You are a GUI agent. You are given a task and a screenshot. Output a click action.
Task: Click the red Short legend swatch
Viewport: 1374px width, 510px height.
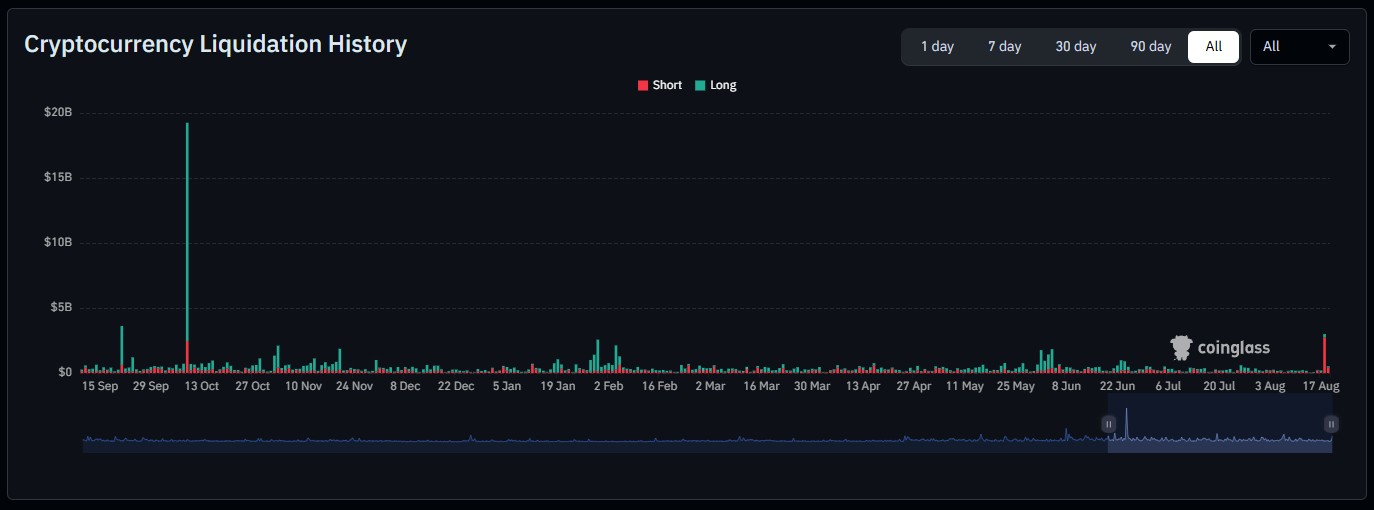tap(643, 86)
